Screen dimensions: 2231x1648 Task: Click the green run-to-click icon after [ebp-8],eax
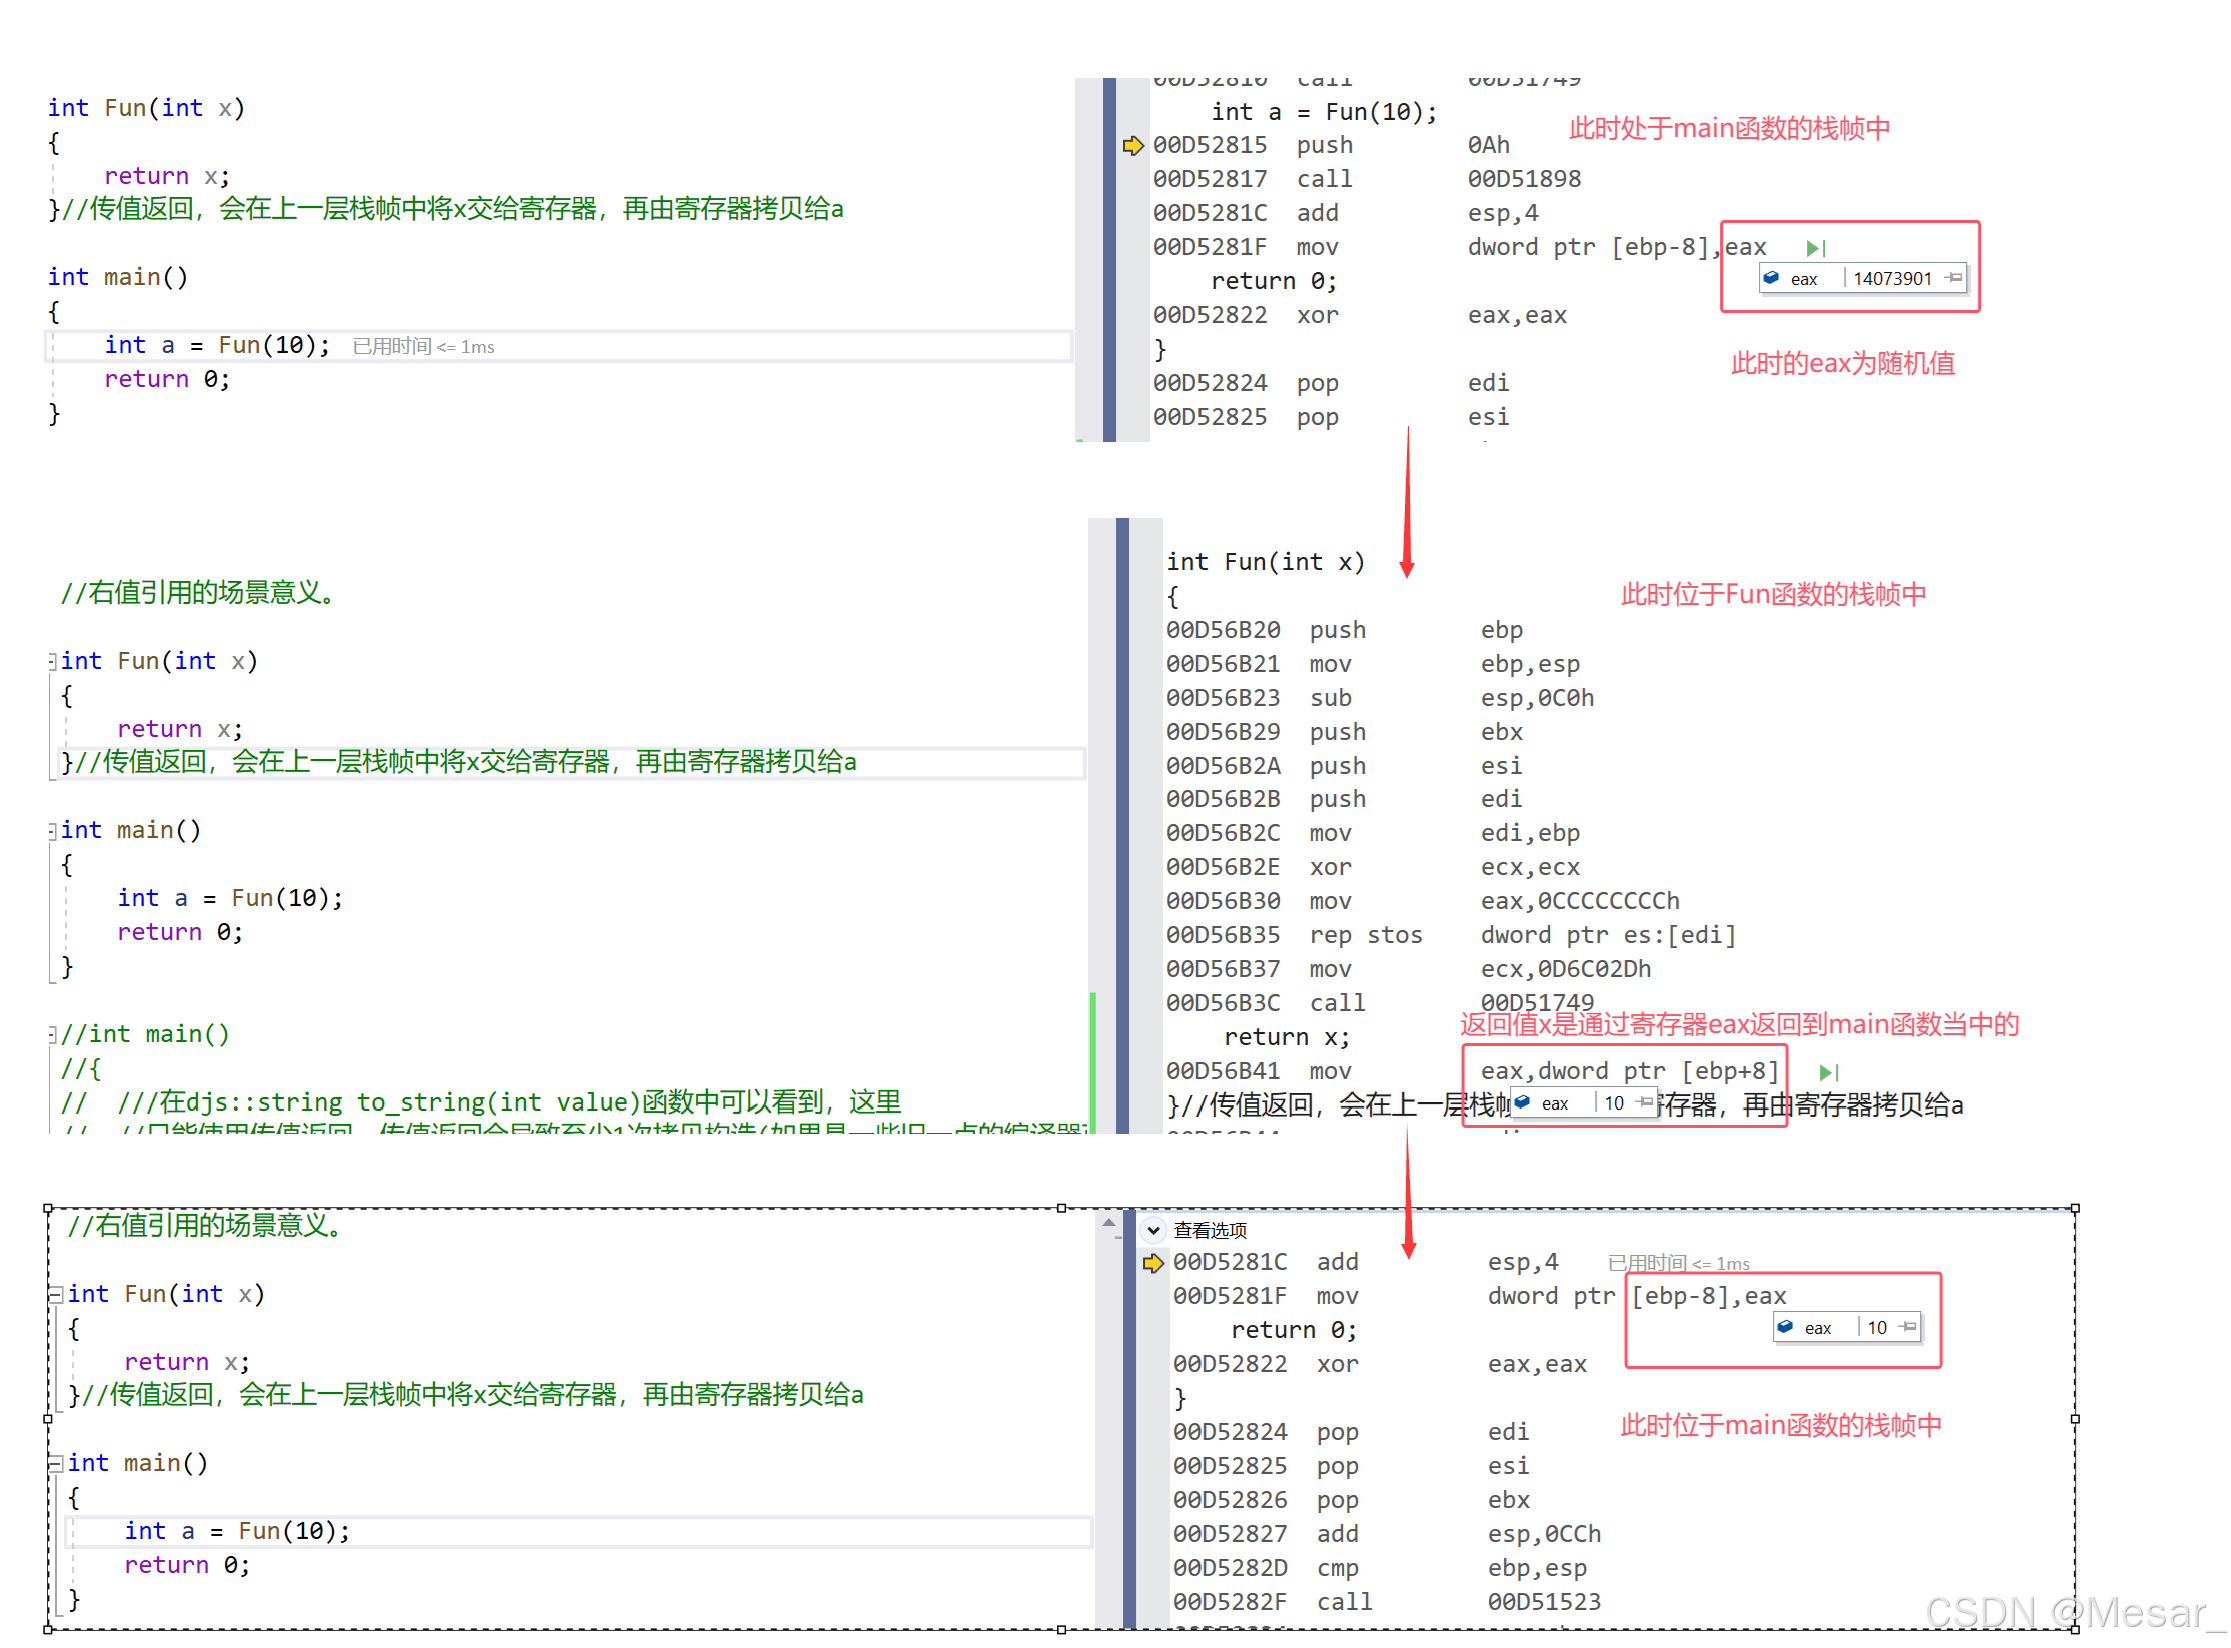pyautogui.click(x=1816, y=248)
